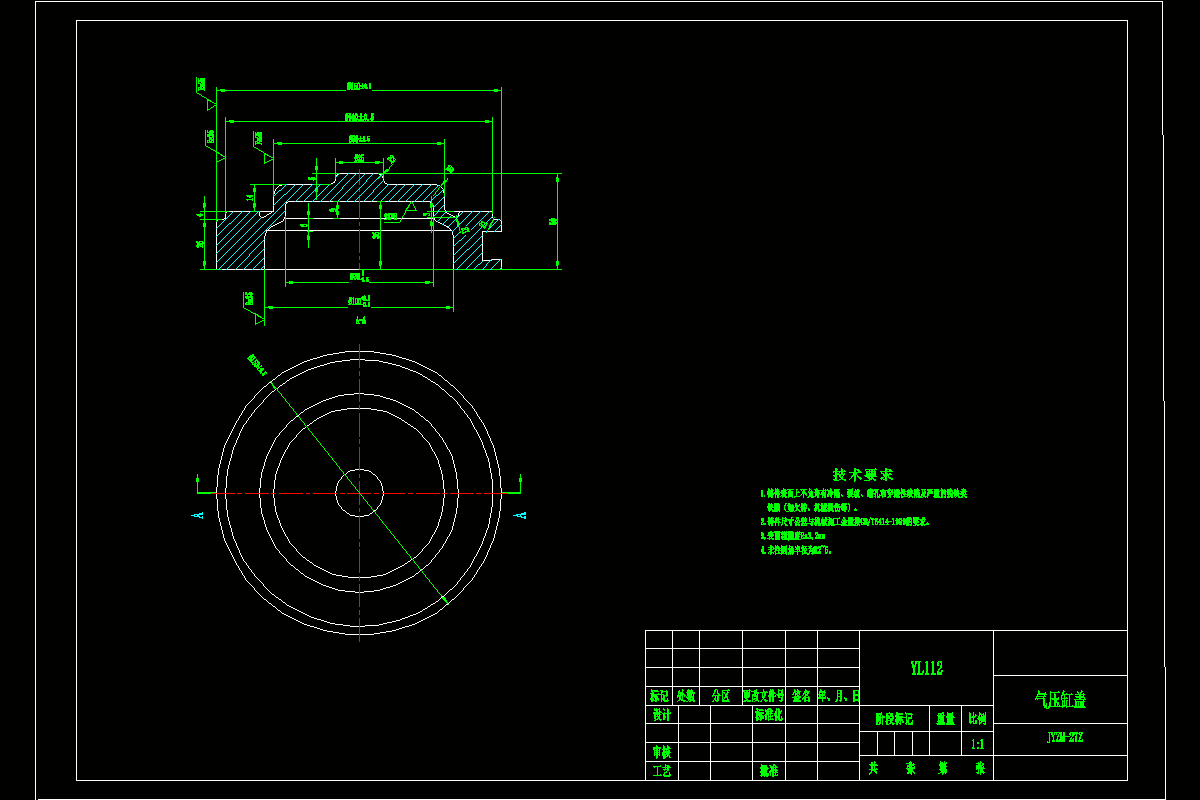Click the 重量 header cell
The image size is (1200, 800).
pyautogui.click(x=945, y=718)
